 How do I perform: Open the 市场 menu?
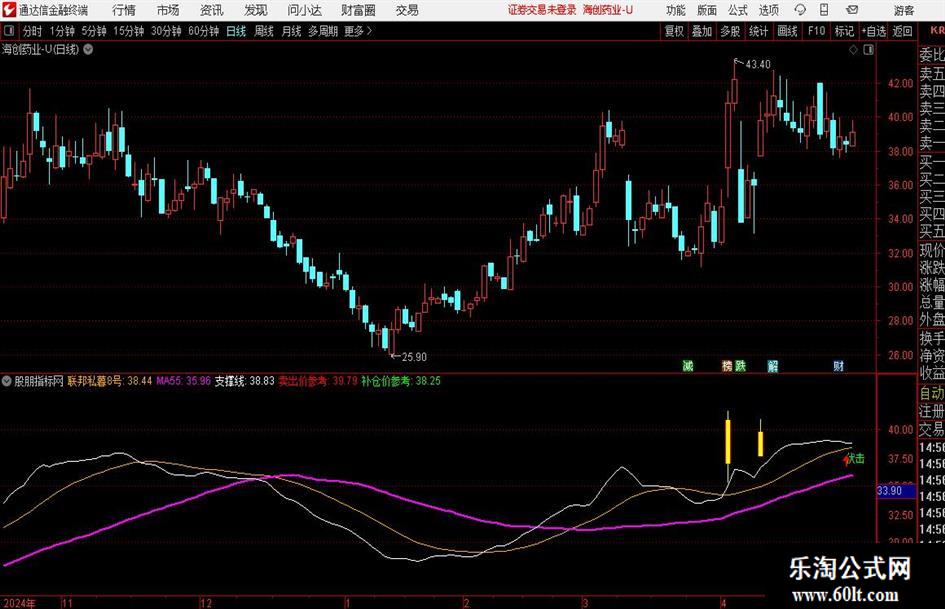[168, 10]
